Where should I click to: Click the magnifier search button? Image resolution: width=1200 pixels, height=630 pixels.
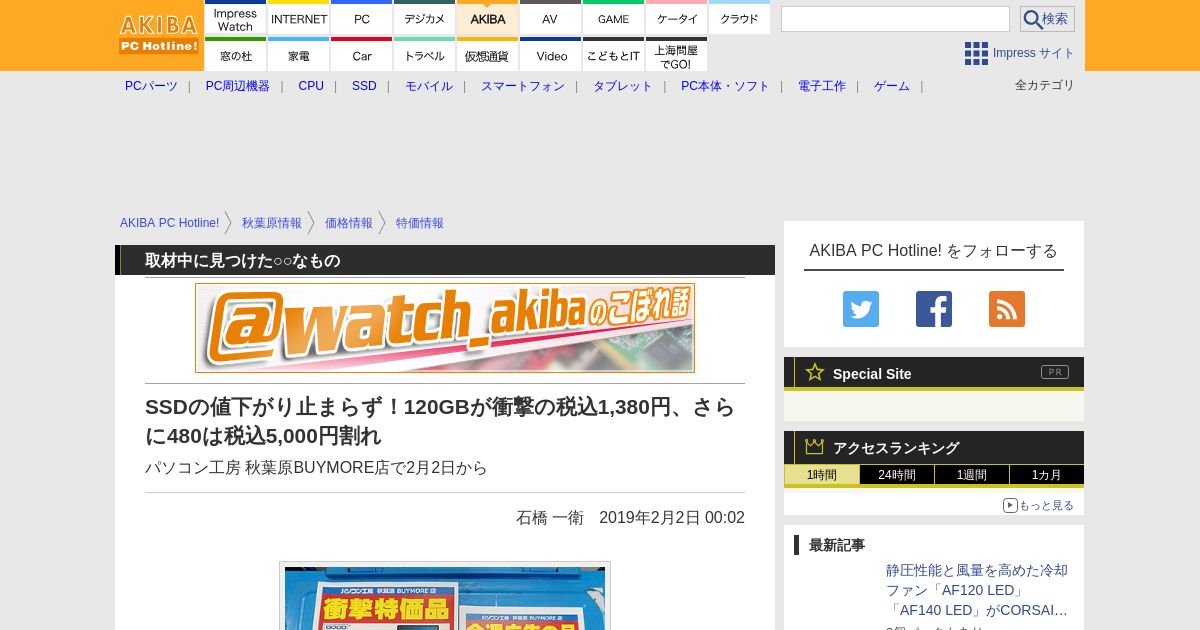pyautogui.click(x=1047, y=19)
